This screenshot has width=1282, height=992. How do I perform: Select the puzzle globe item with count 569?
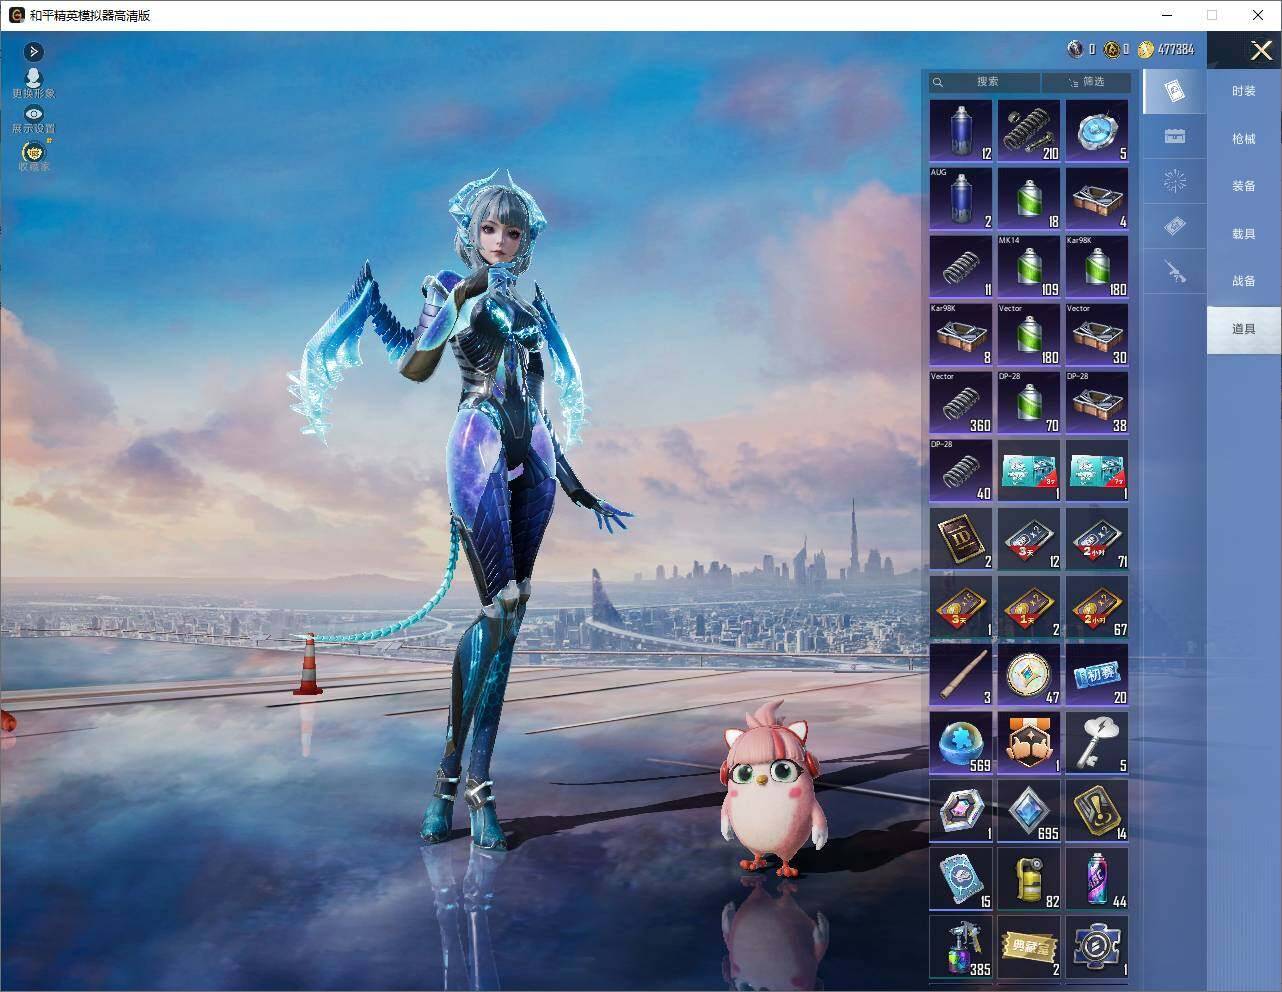(x=961, y=742)
